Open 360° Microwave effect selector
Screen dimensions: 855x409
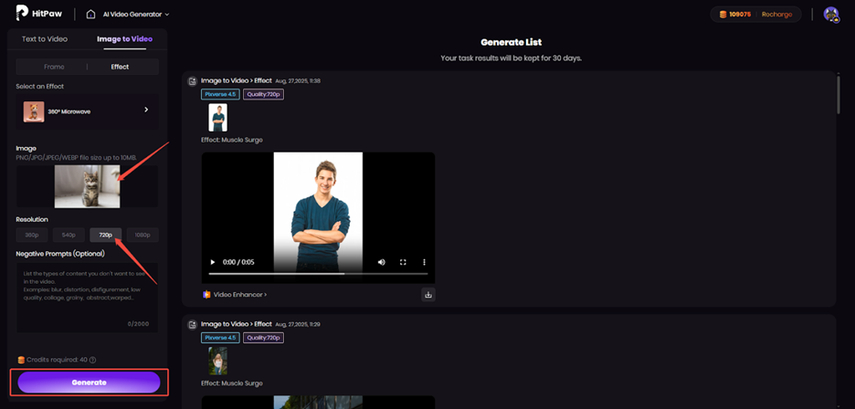coord(87,110)
